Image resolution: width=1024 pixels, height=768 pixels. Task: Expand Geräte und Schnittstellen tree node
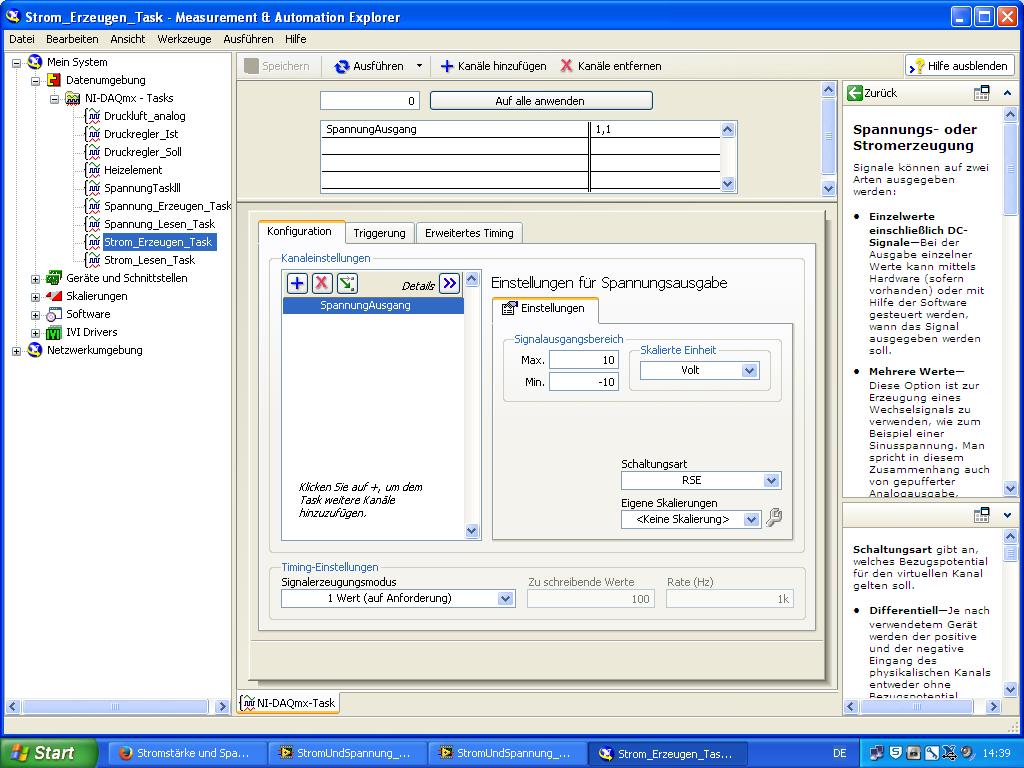pyautogui.click(x=36, y=278)
